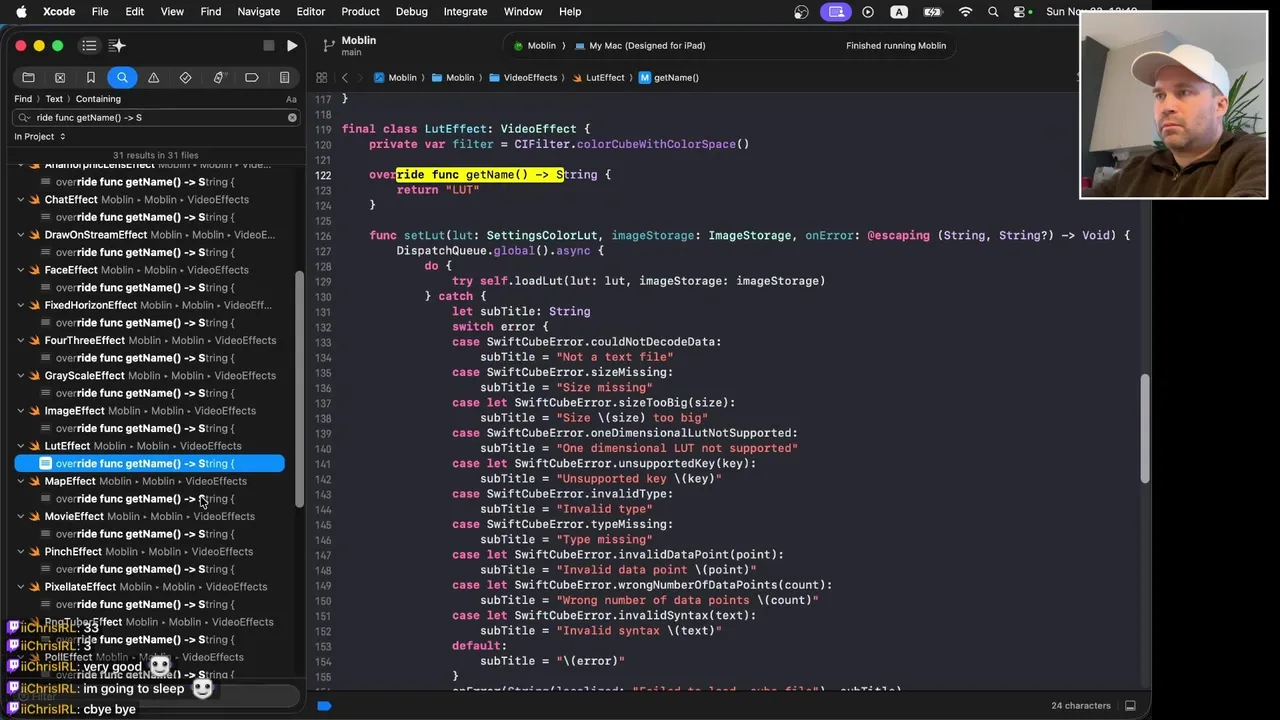
Task: Collapse the GrayScaleEffect result group
Action: coord(21,376)
